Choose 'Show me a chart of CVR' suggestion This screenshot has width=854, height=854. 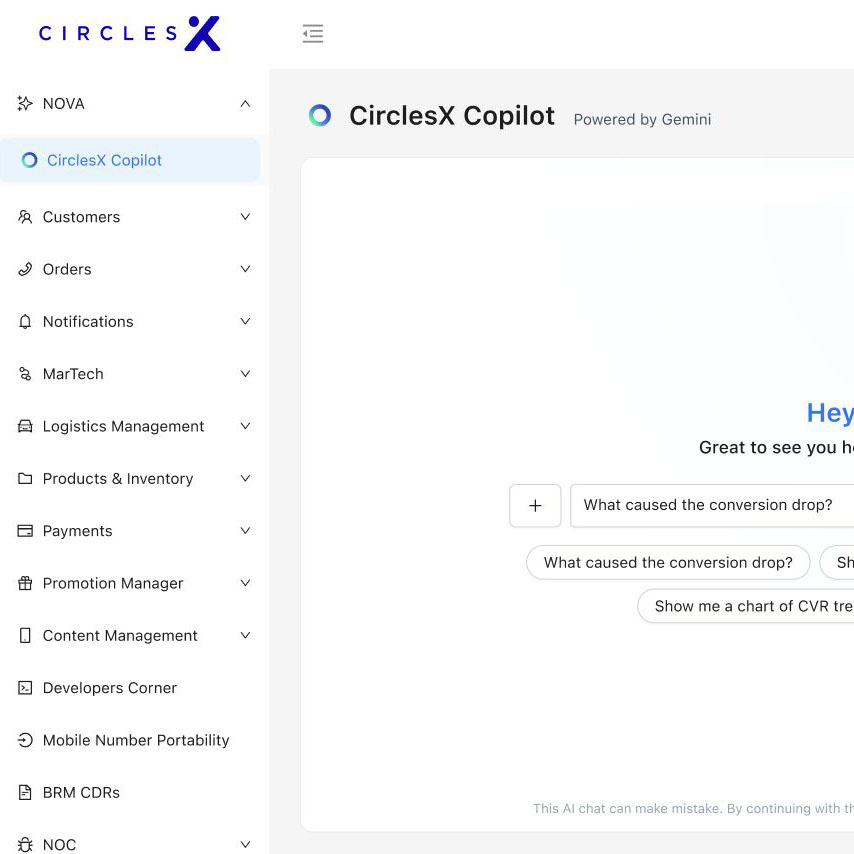[x=746, y=606]
